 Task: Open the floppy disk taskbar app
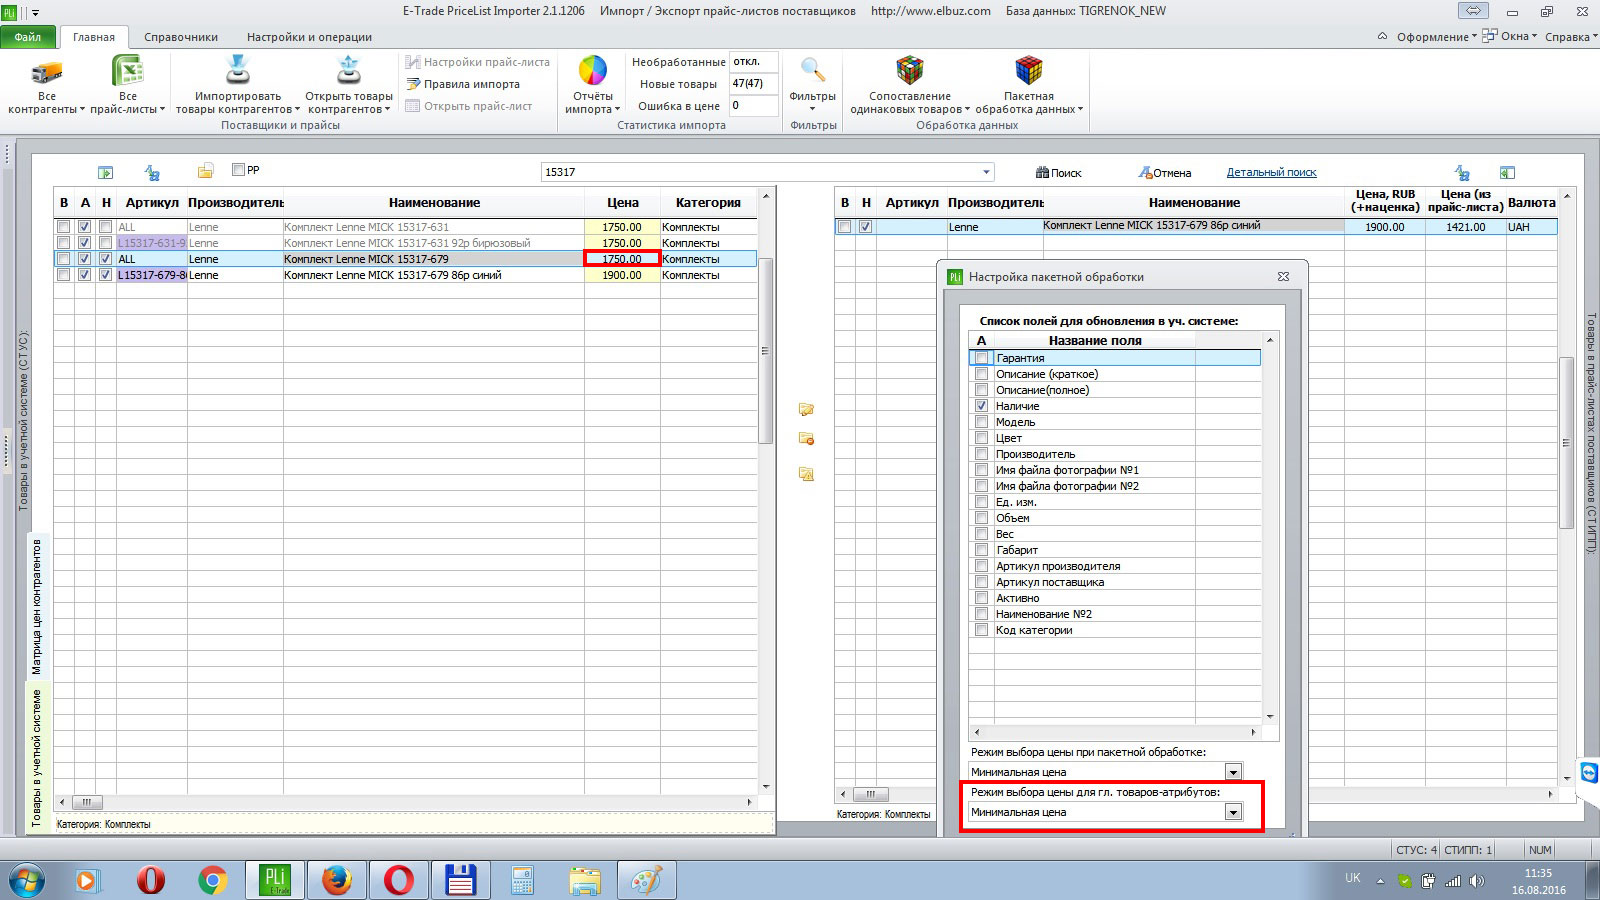pyautogui.click(x=460, y=880)
